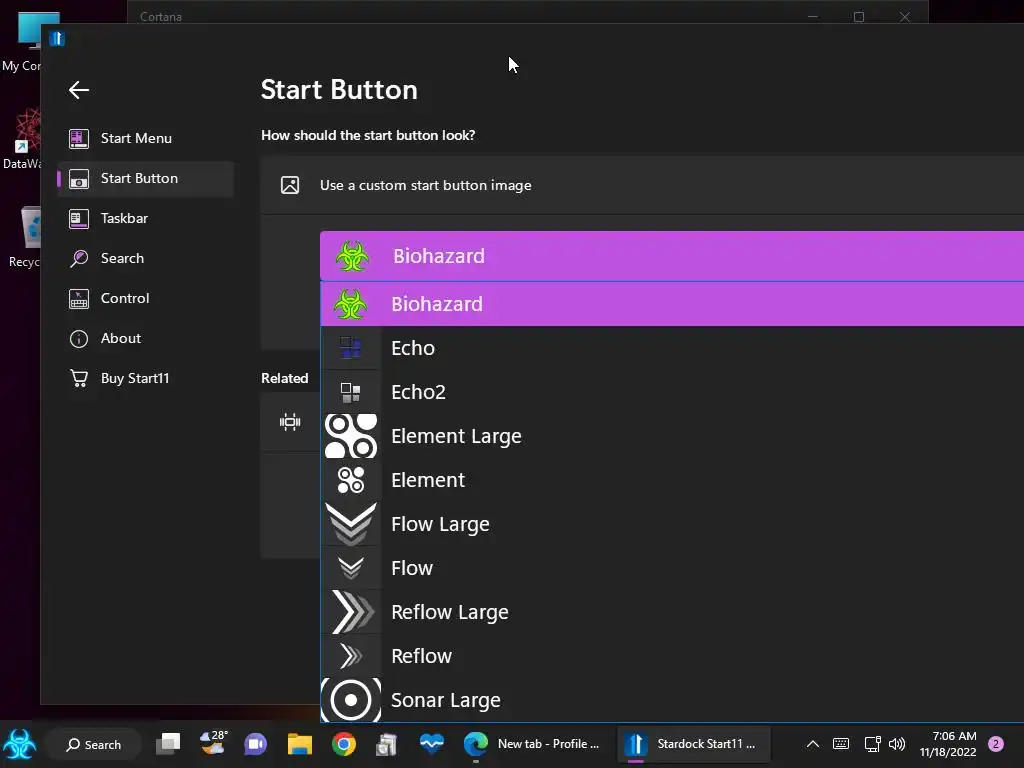Click the Search magnifier sidebar icon
The width and height of the screenshot is (1024, 768).
[x=79, y=259]
